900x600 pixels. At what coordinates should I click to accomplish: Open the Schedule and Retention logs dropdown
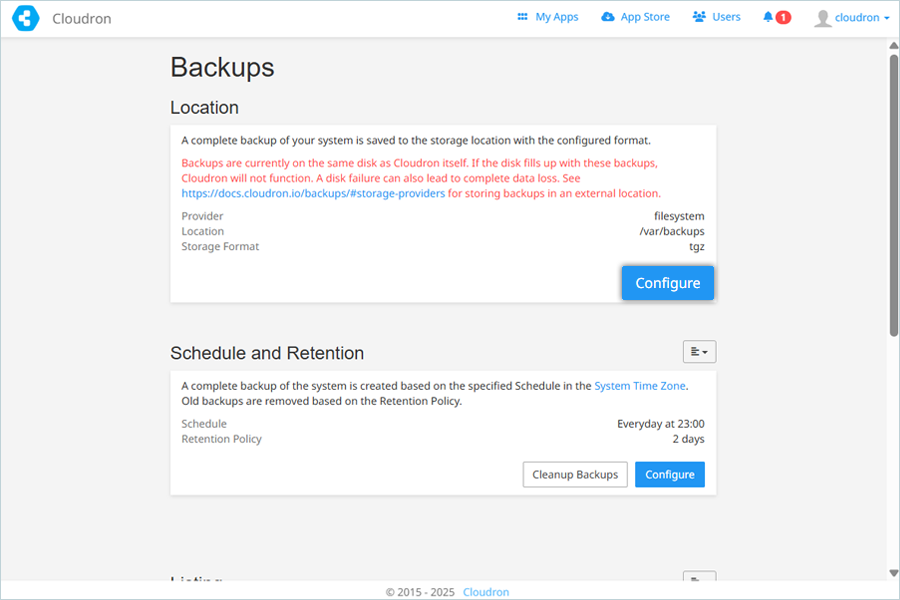click(699, 352)
